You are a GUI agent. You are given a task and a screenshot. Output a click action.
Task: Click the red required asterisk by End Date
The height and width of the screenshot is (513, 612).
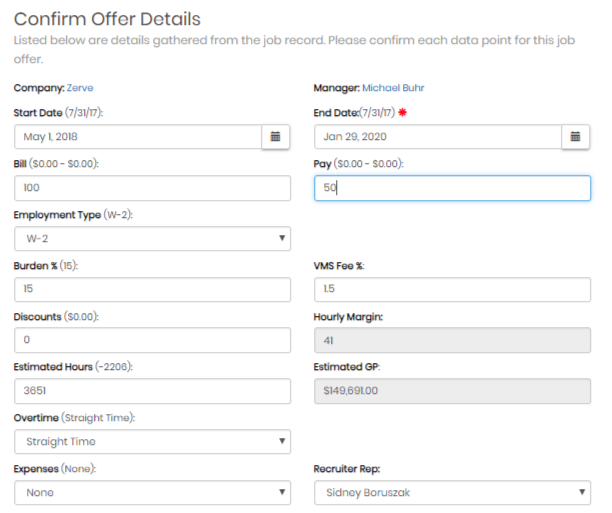pyautogui.click(x=402, y=113)
